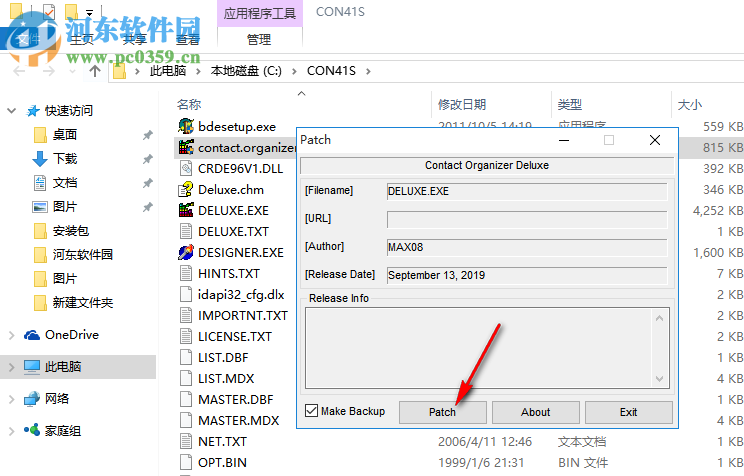Collapse the 快速访问 tree section
The image size is (744, 476).
click(12, 111)
